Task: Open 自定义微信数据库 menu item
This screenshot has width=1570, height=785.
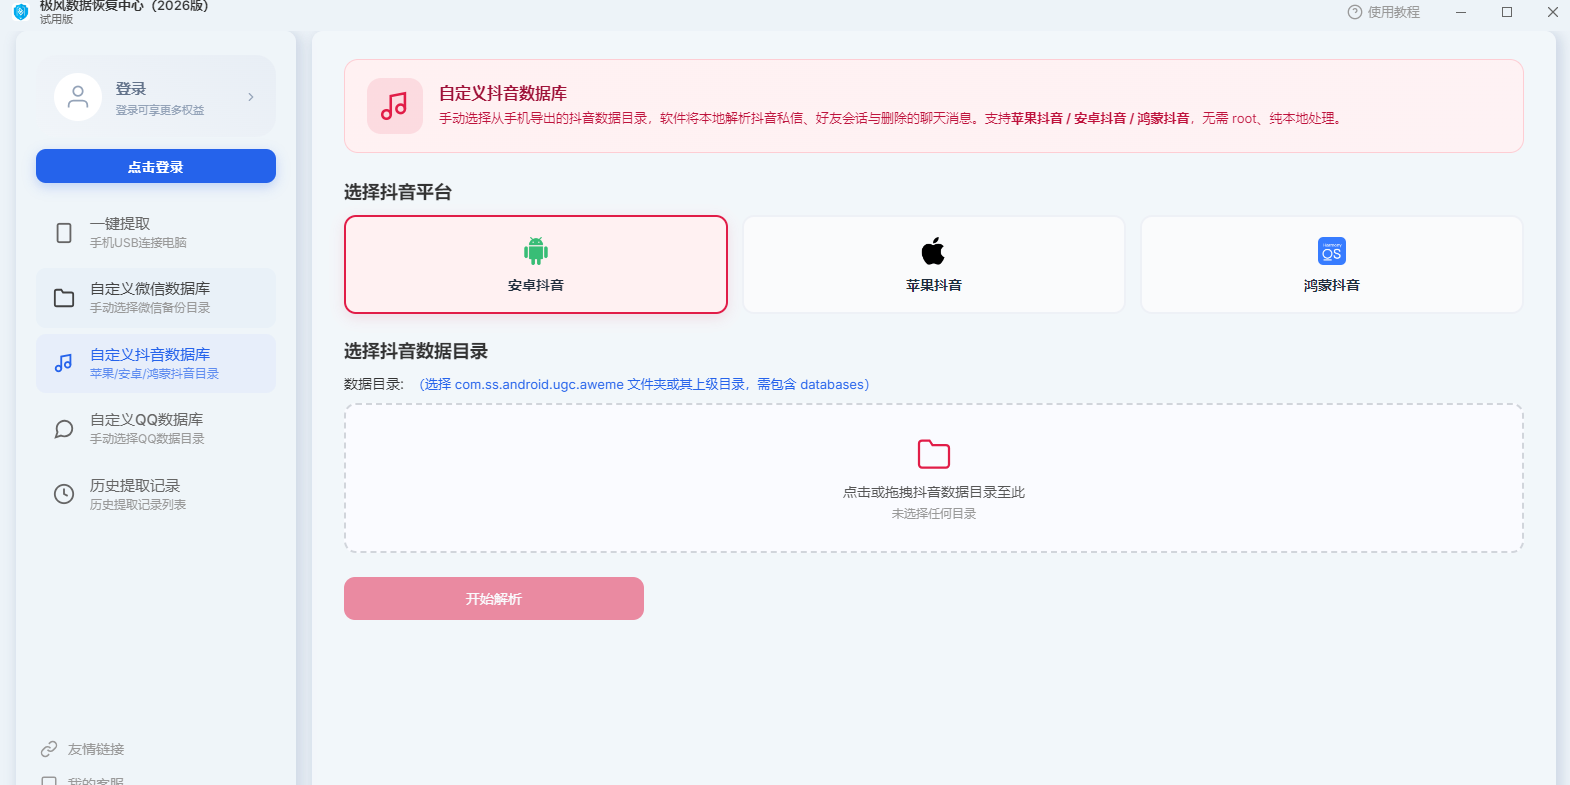Action: point(156,298)
